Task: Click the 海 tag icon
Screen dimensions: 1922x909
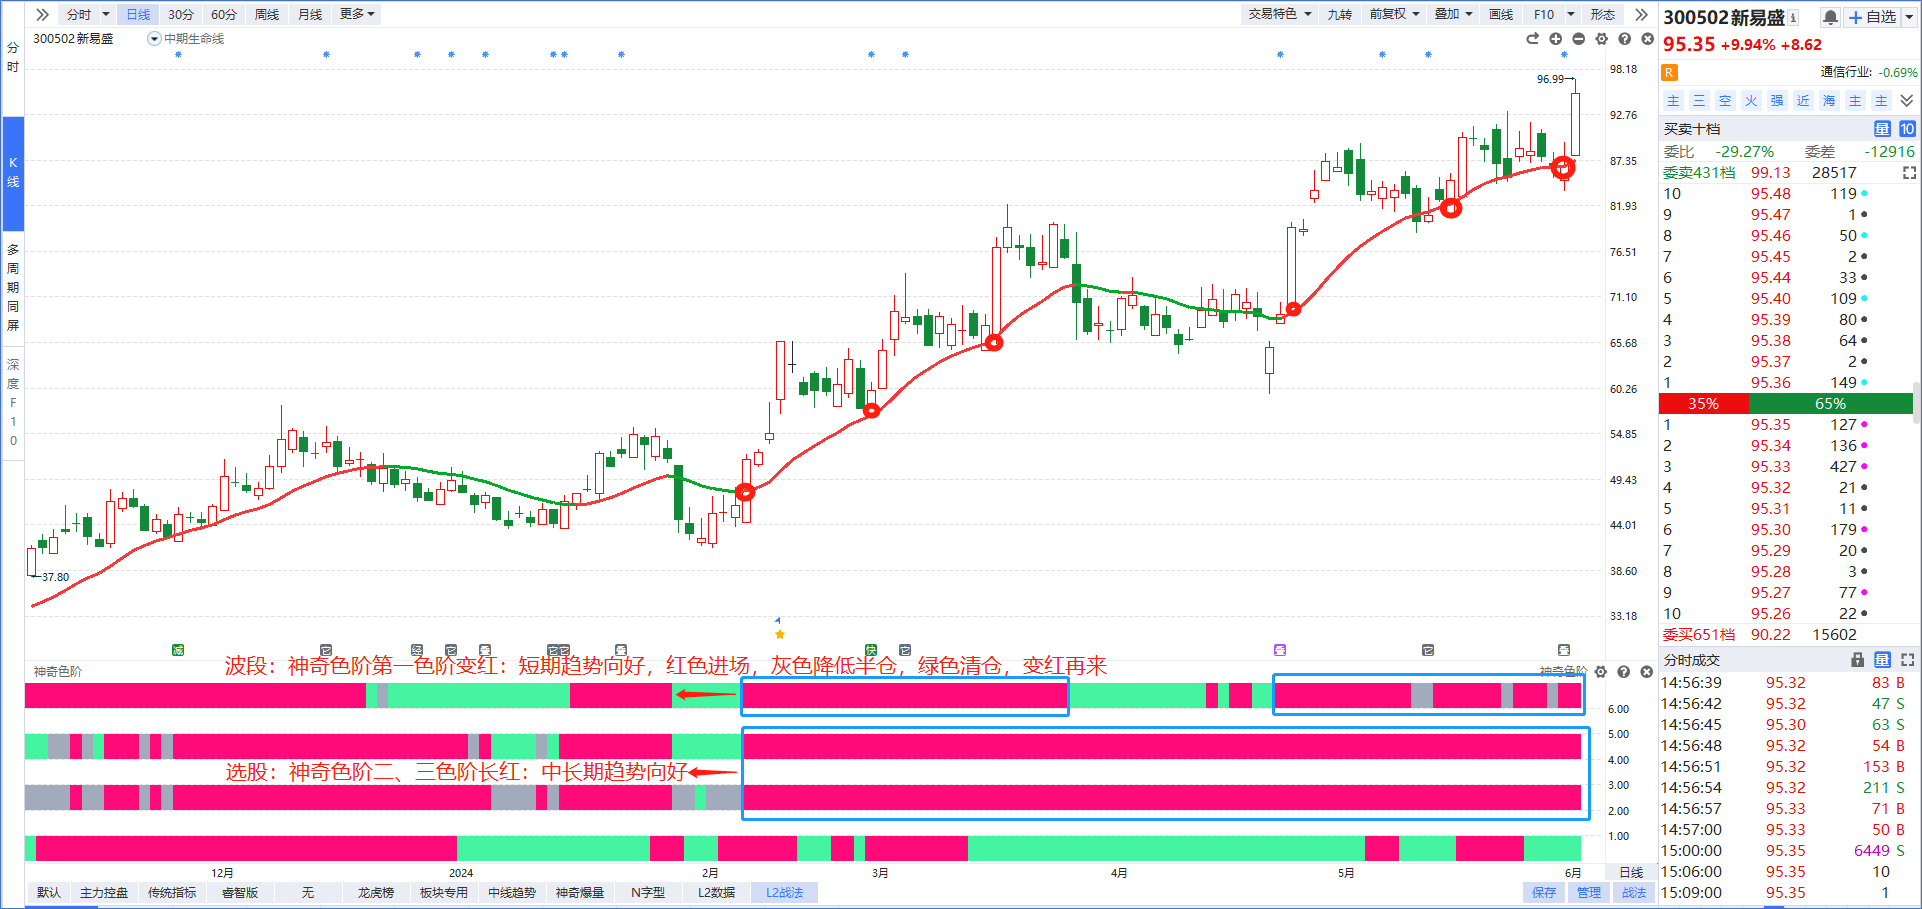Action: [1829, 101]
